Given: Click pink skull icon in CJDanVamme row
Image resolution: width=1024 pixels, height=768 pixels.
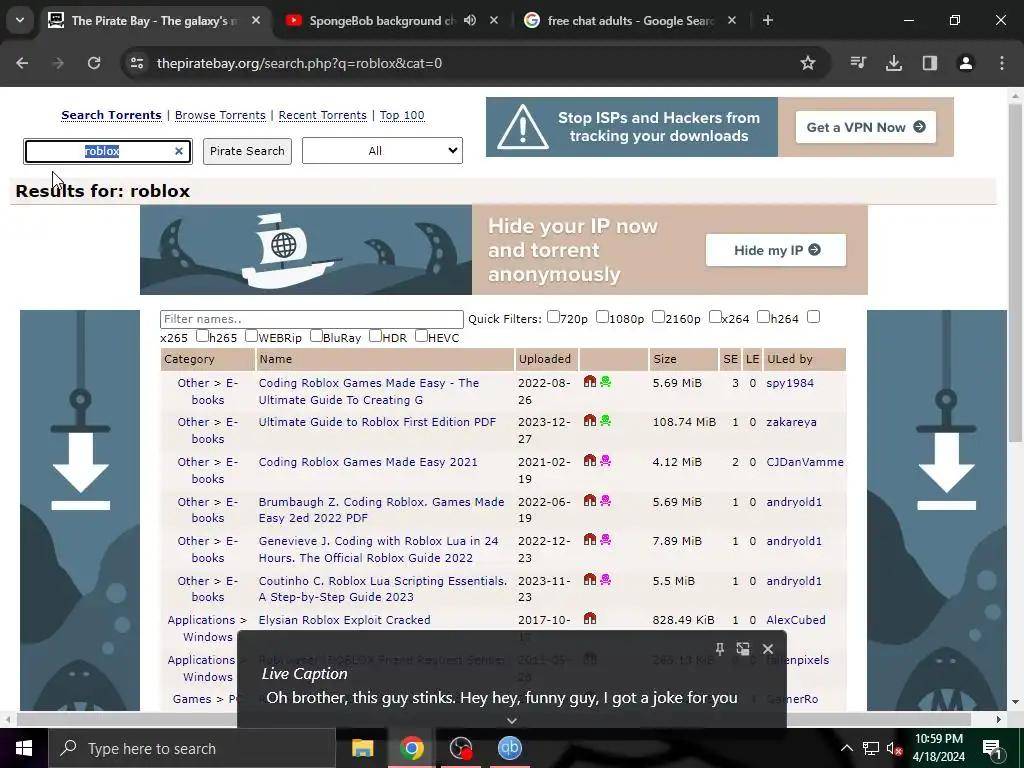Looking at the screenshot, I should 605,460.
